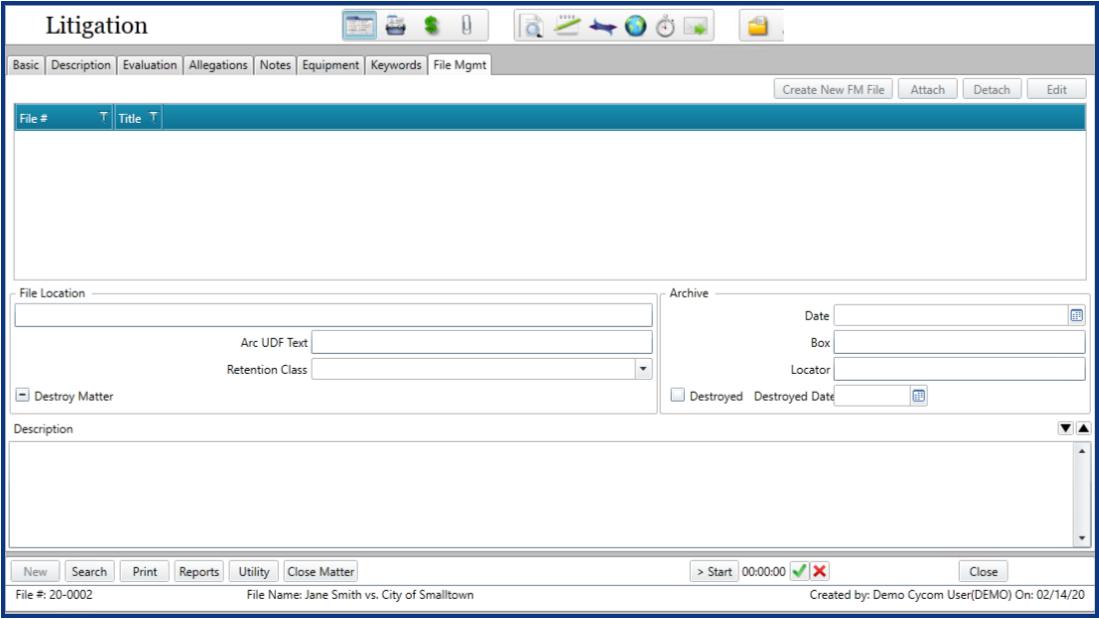1099x619 pixels.
Task: Click the notepad with green pencil icon
Action: pyautogui.click(x=566, y=27)
